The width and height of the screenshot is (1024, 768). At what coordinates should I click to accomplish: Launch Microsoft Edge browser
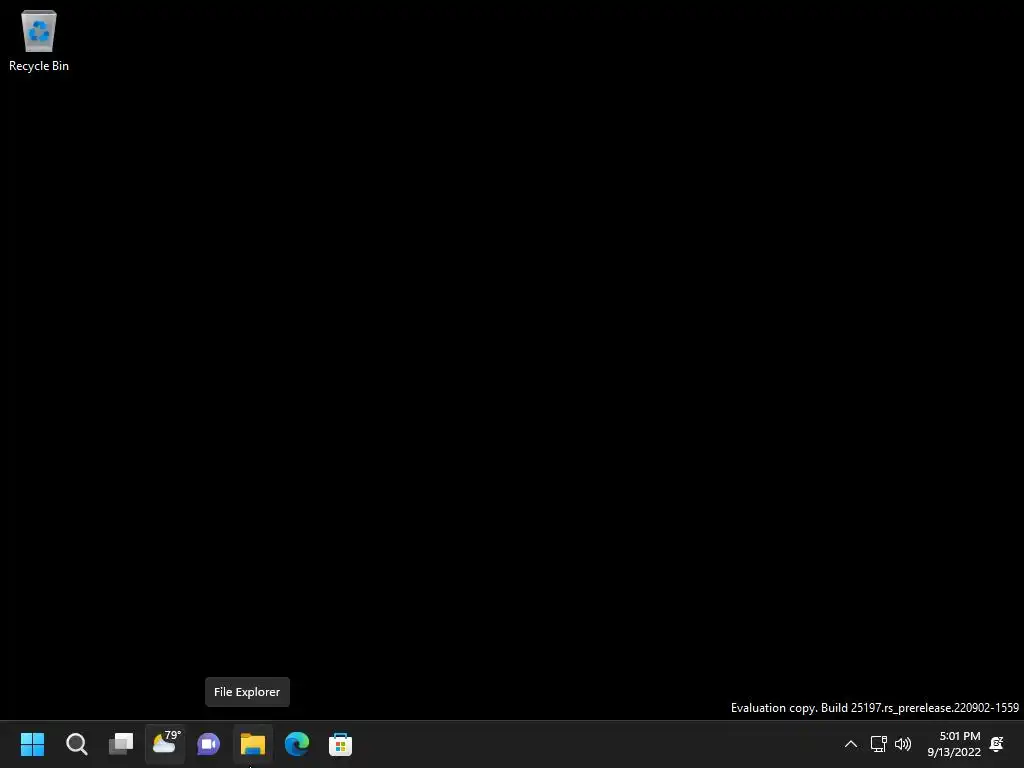[296, 744]
